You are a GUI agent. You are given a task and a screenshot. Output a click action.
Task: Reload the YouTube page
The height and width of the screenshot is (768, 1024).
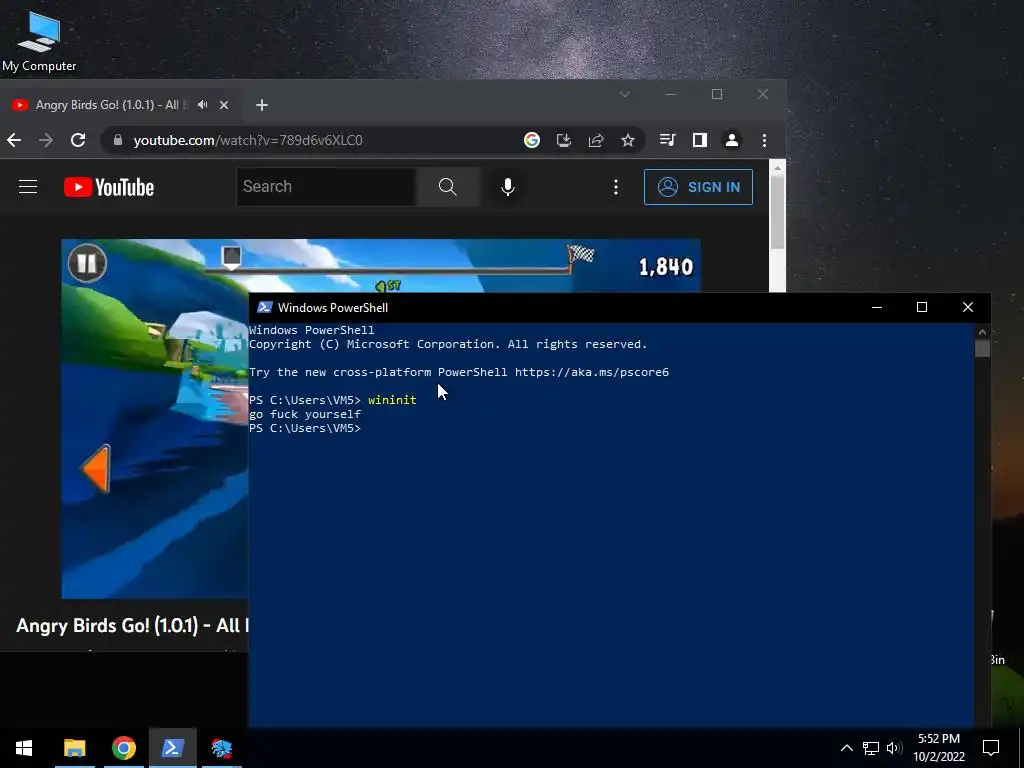pyautogui.click(x=78, y=140)
